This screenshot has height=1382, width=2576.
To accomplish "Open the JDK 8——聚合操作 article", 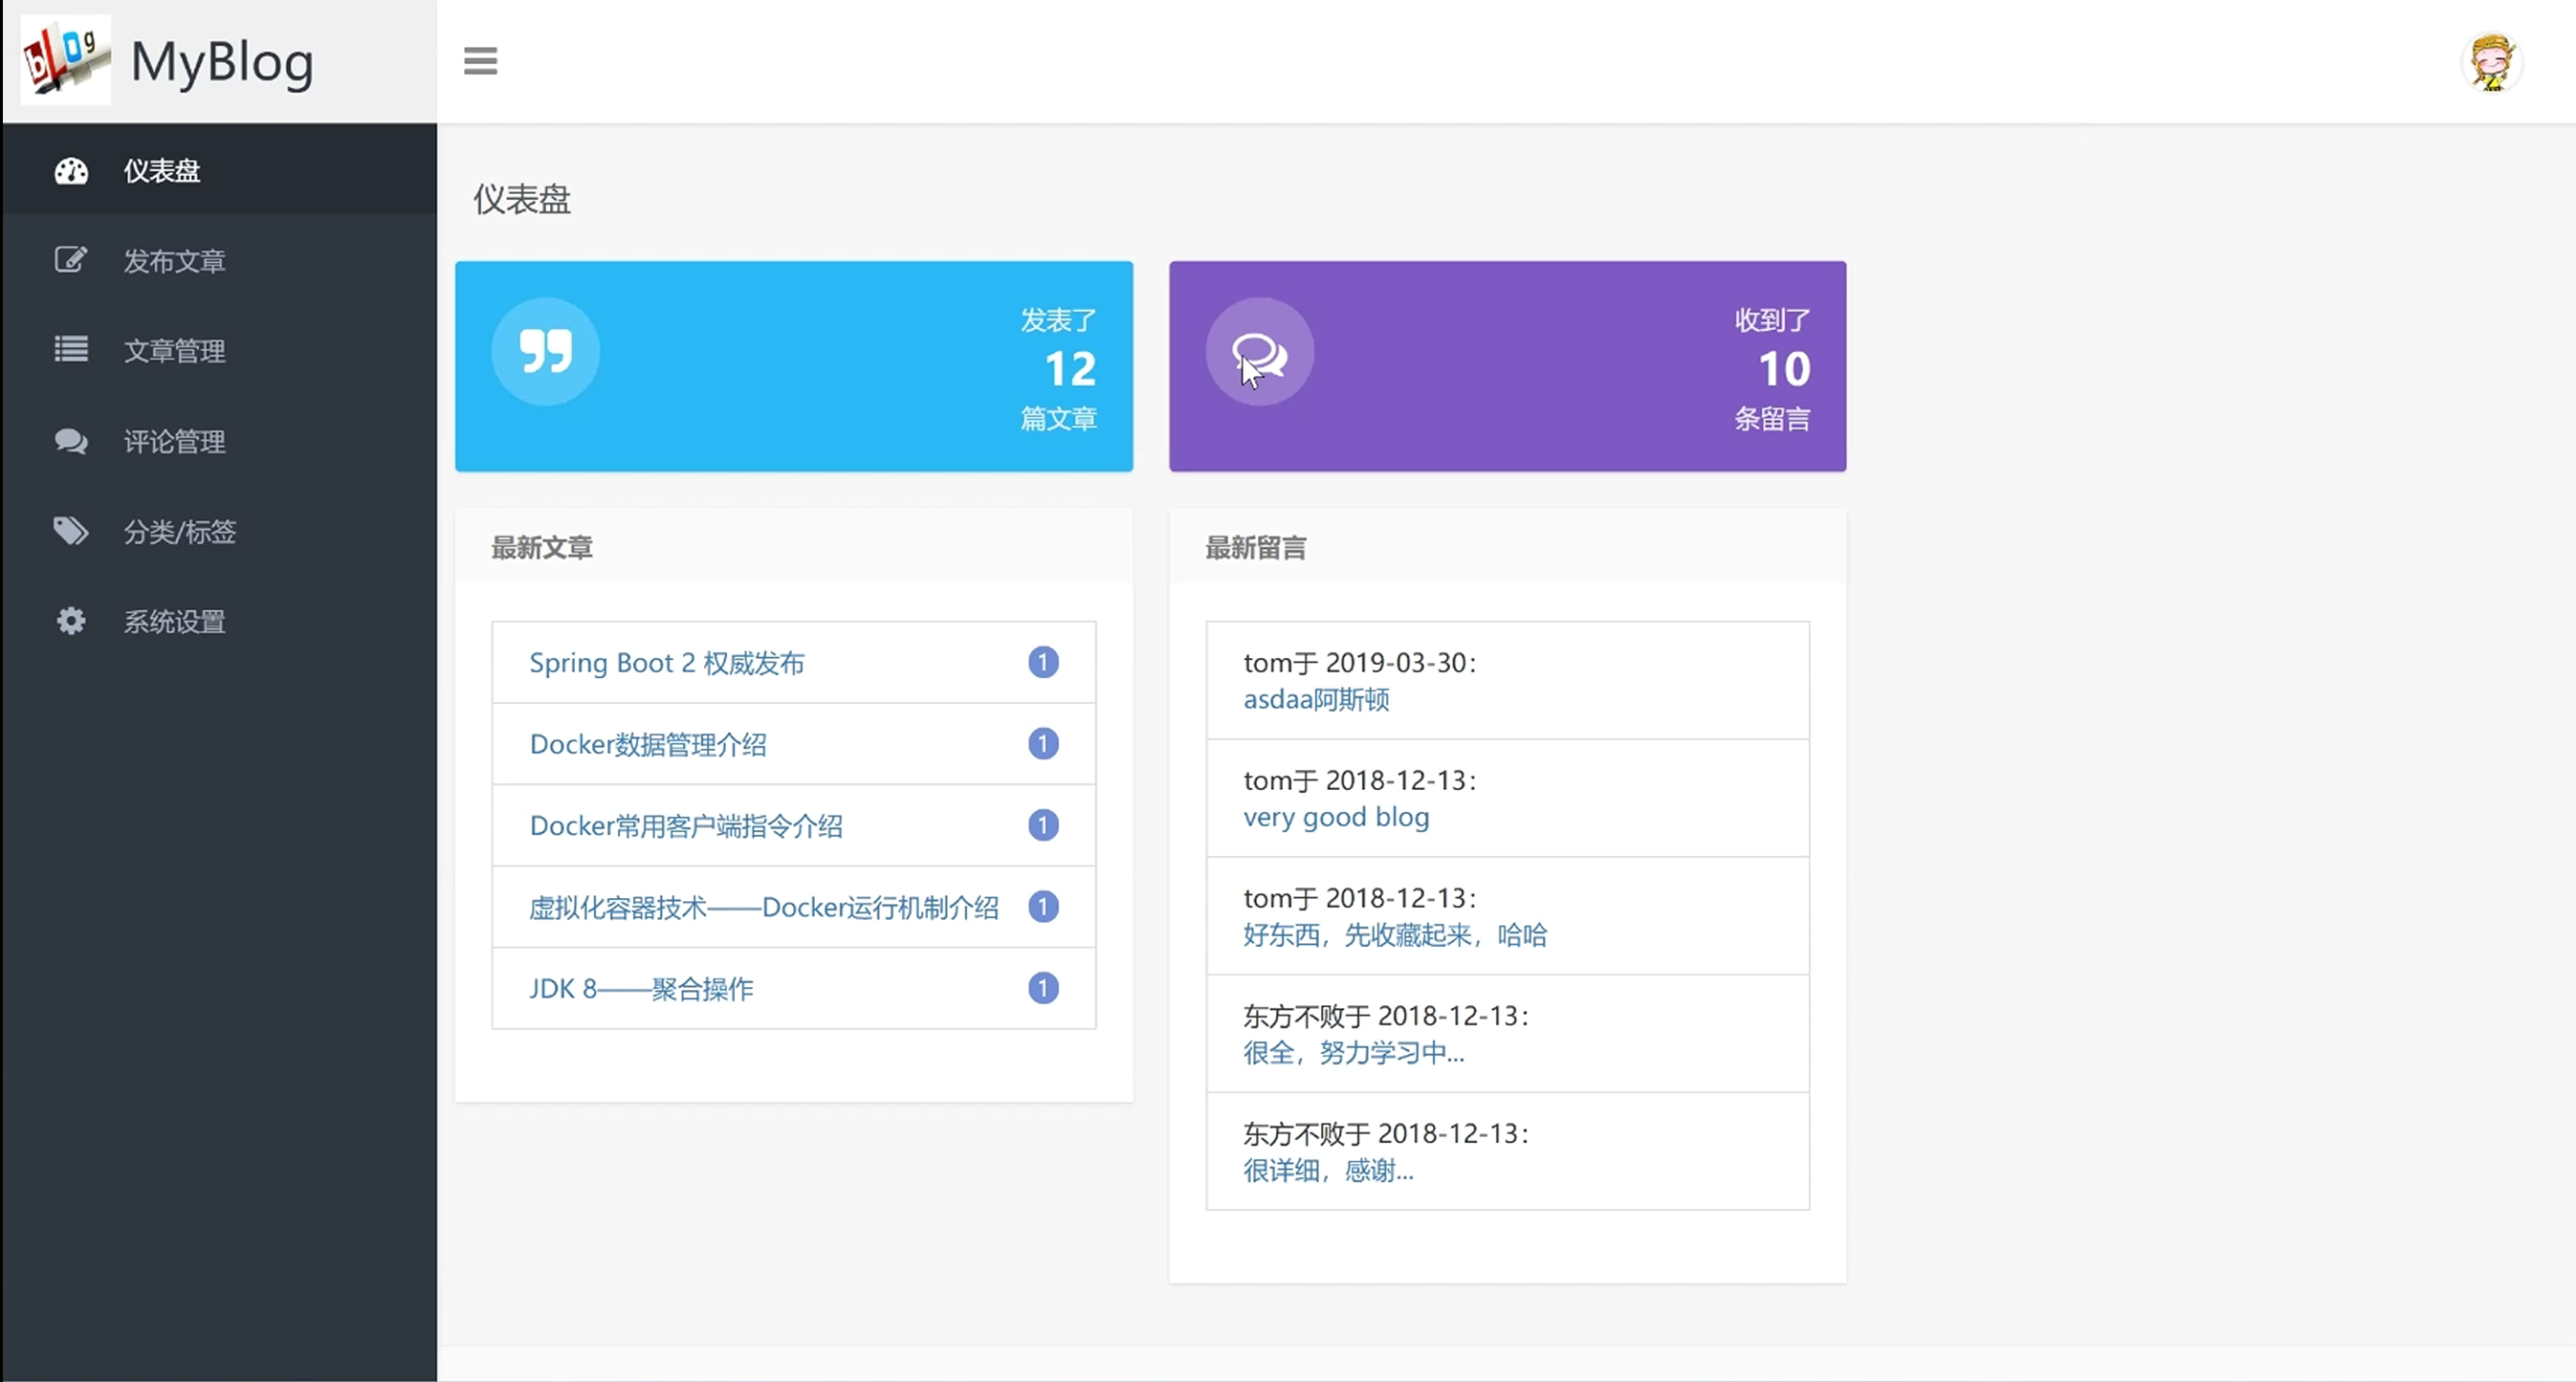I will tap(641, 989).
